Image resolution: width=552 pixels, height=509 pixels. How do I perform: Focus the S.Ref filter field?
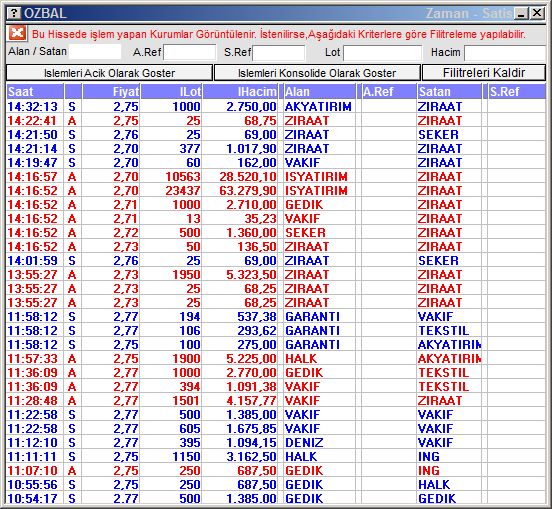[x=278, y=52]
